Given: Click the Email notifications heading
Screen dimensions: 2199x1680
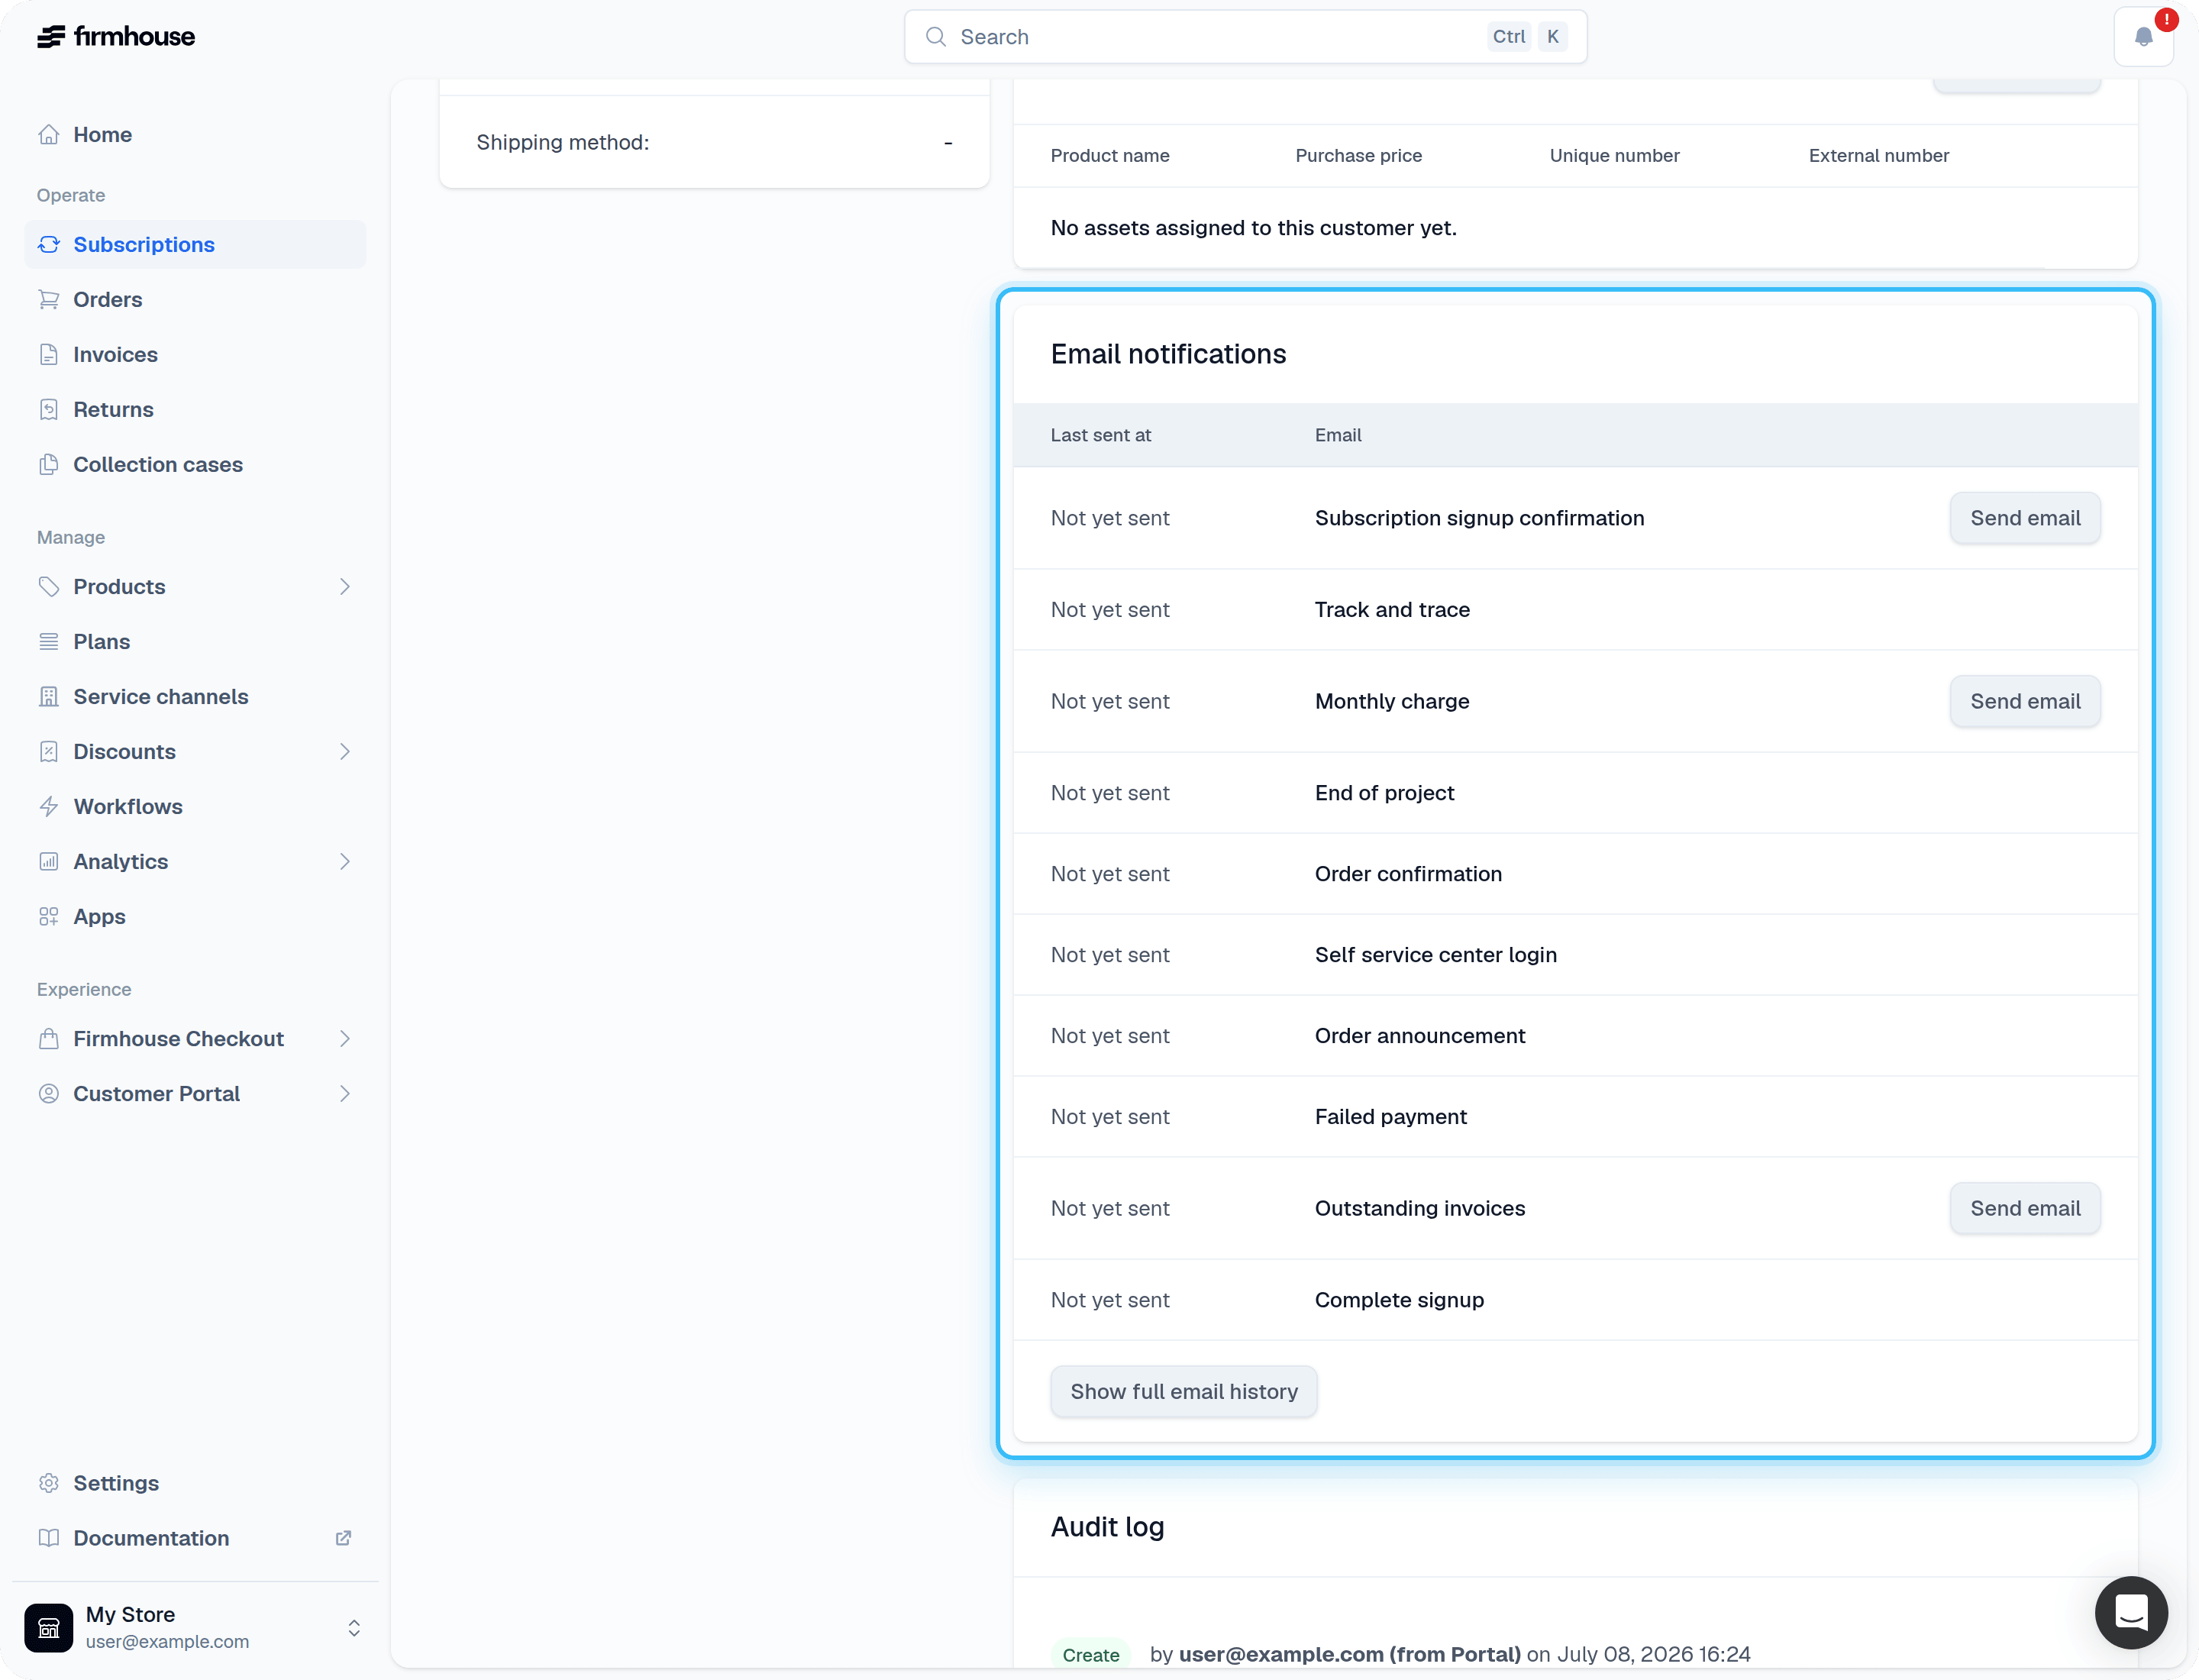Looking at the screenshot, I should [x=1168, y=354].
